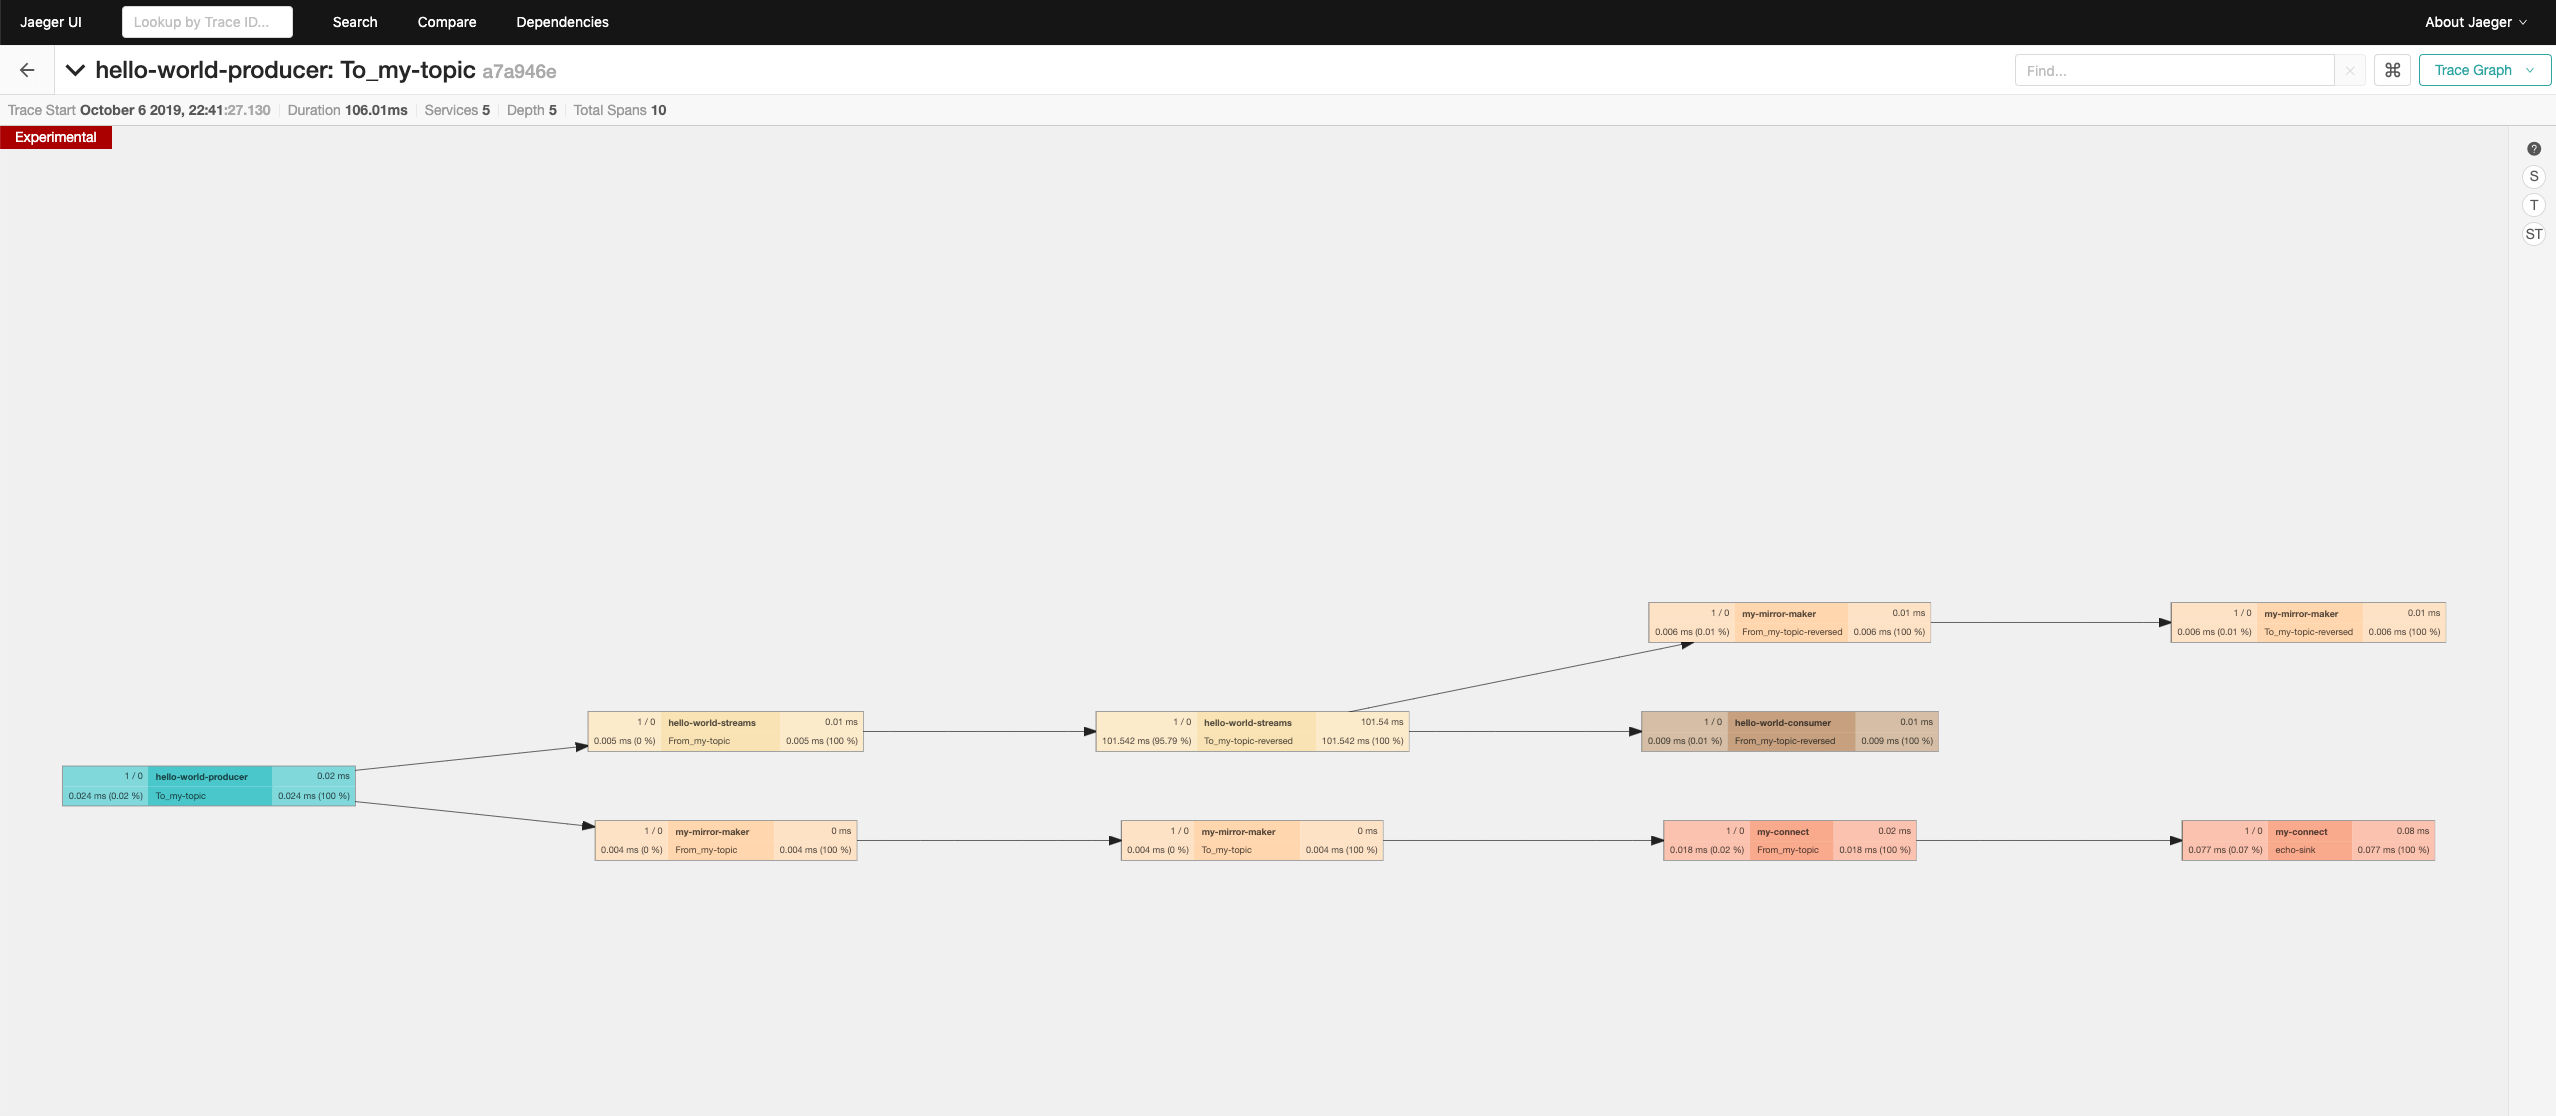Select the S service mode button

(2534, 176)
